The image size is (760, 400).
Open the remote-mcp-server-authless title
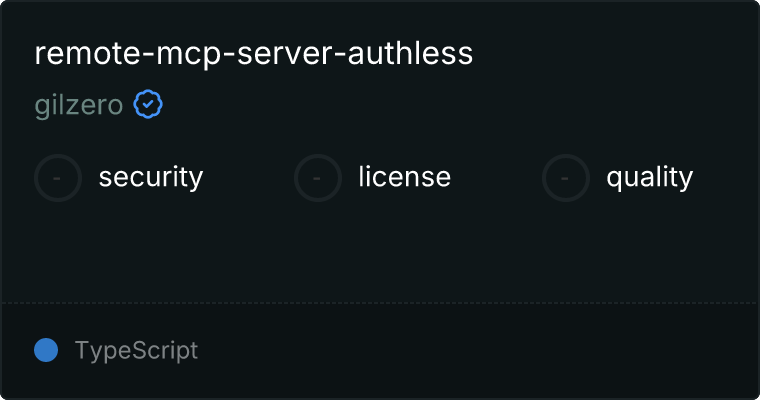pos(253,53)
